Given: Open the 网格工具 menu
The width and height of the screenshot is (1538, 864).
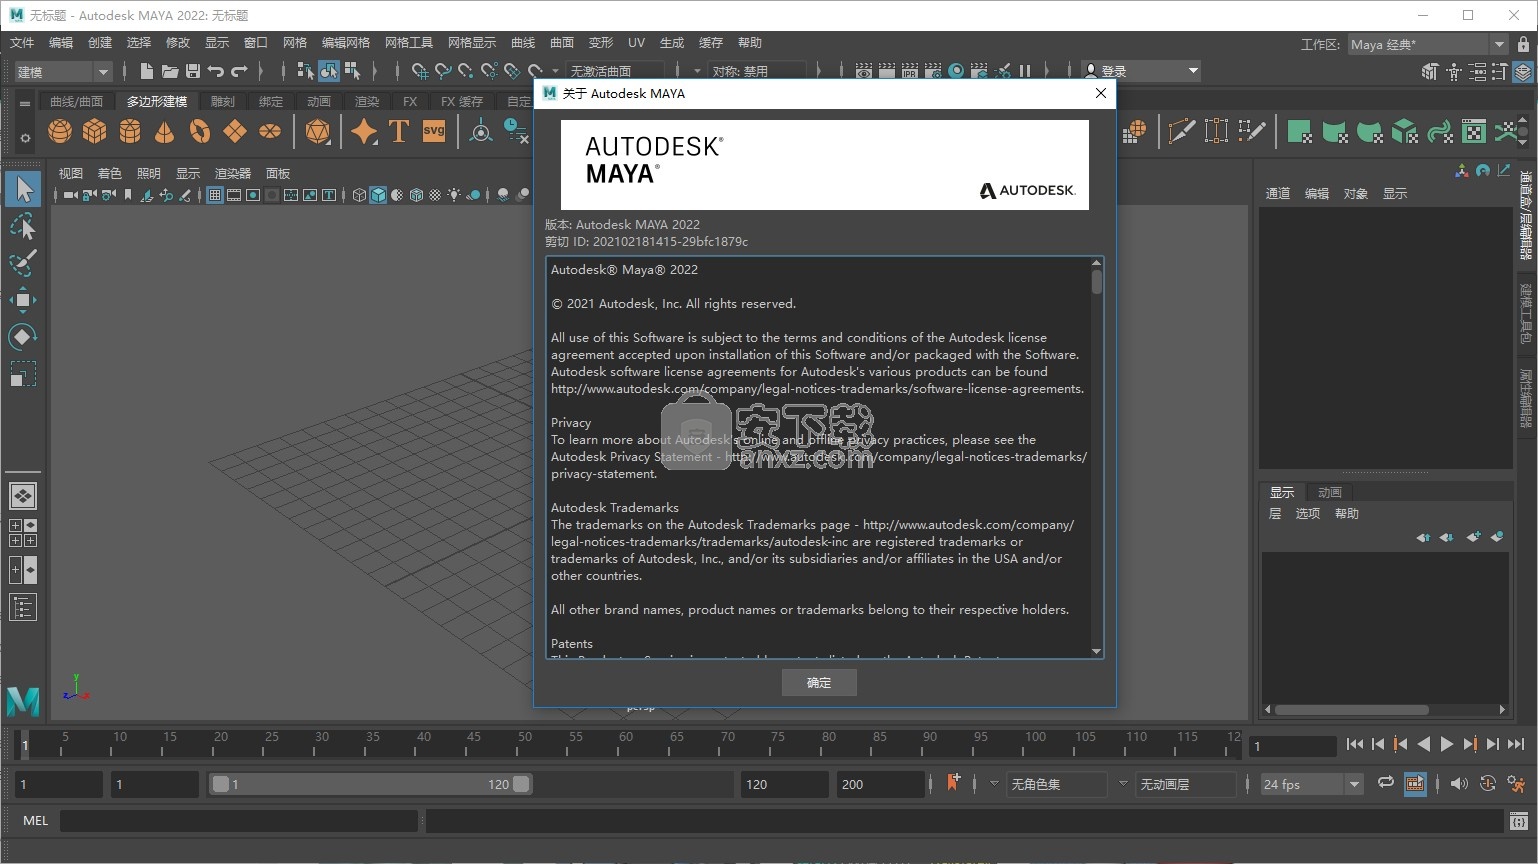Looking at the screenshot, I should (x=408, y=43).
